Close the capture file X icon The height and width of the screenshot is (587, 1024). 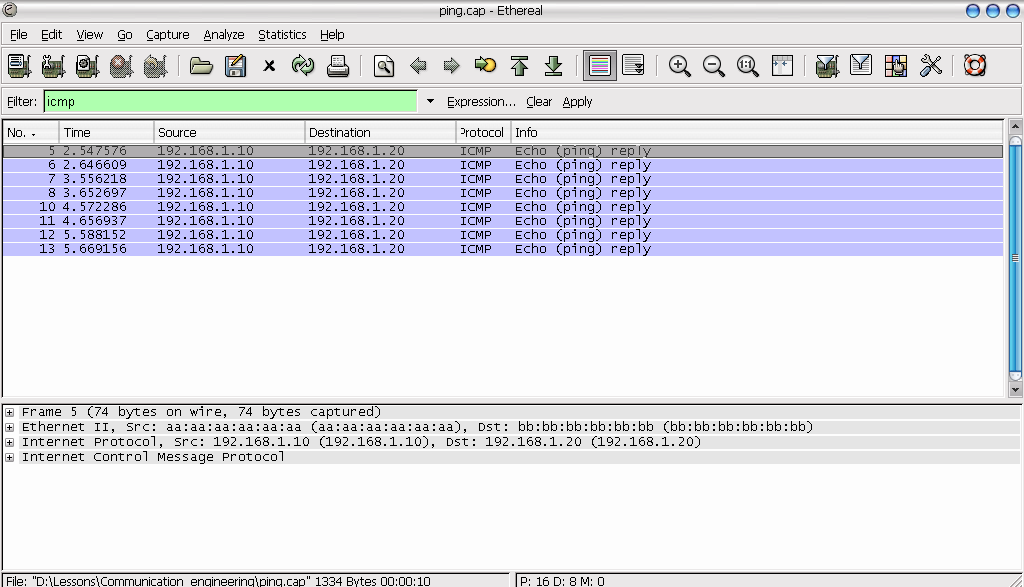point(269,65)
